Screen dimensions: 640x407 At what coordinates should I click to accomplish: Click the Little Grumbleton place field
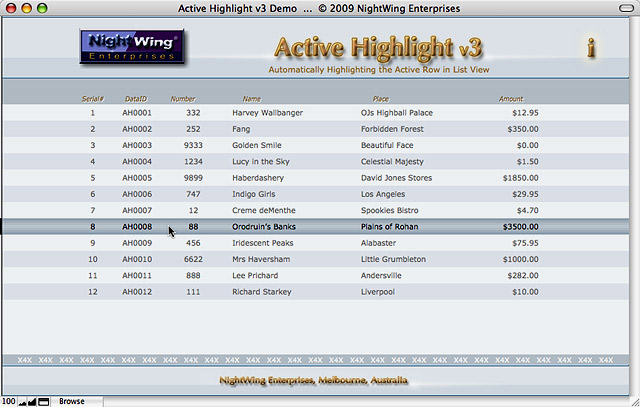393,259
